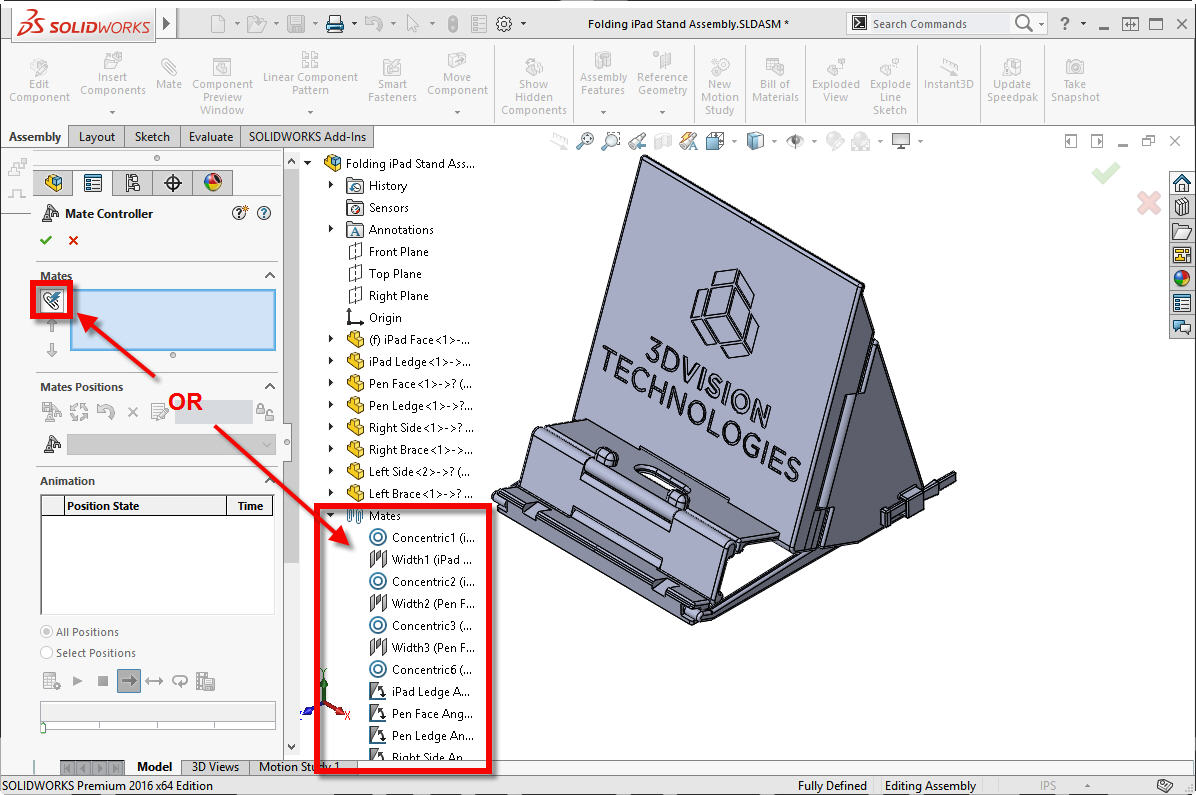Cancel Mate Controller with red X

[x=73, y=240]
